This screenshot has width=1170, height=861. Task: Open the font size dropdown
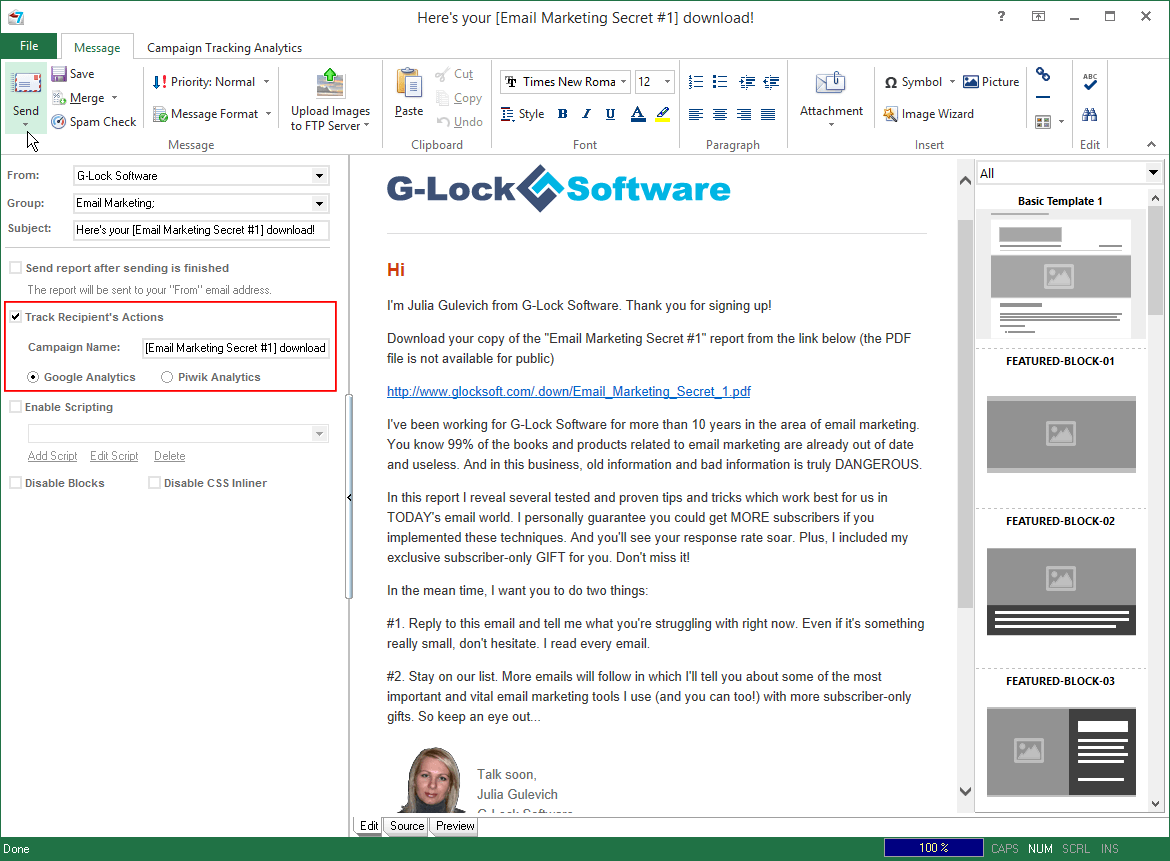pos(667,82)
